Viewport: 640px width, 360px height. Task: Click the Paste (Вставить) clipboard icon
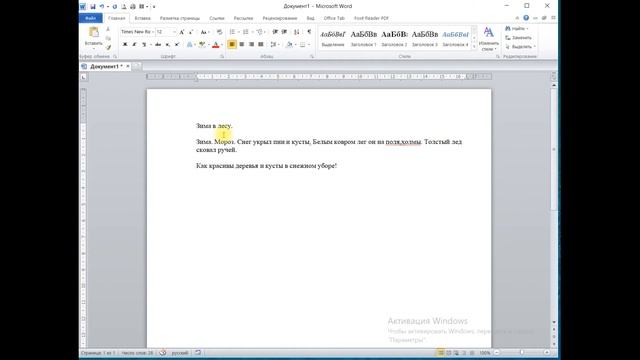[x=94, y=32]
